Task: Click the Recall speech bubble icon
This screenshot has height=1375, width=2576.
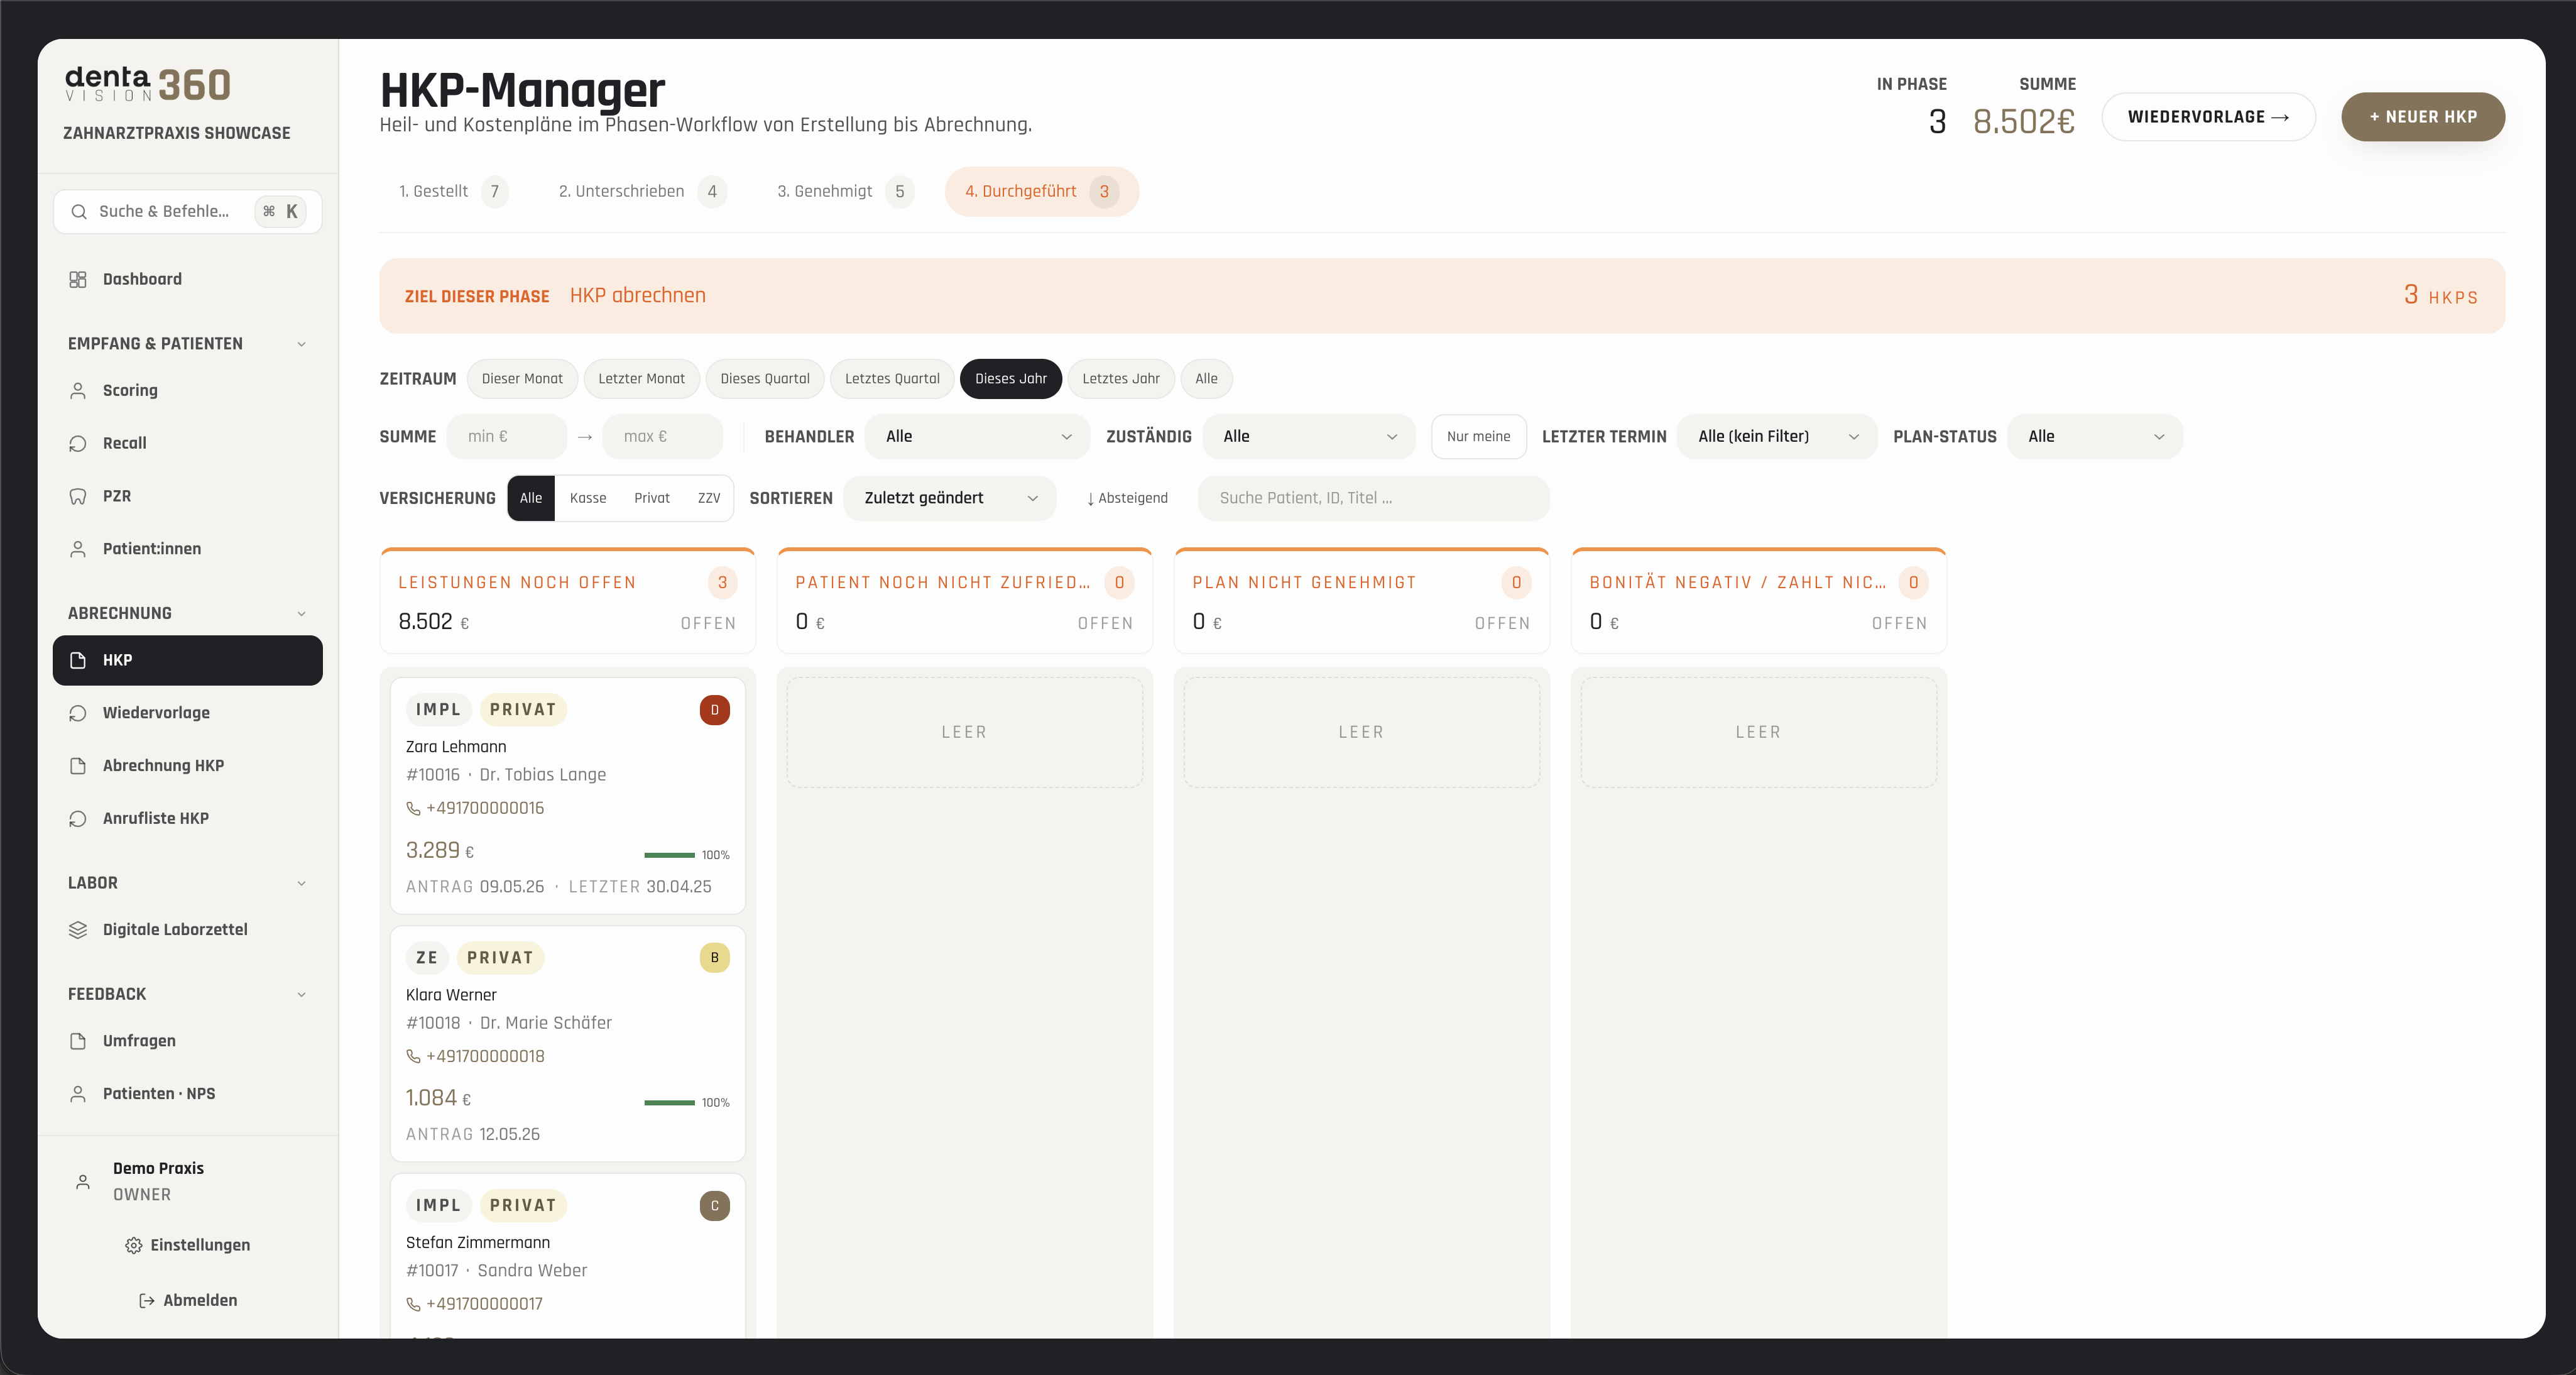Action: tap(78, 443)
